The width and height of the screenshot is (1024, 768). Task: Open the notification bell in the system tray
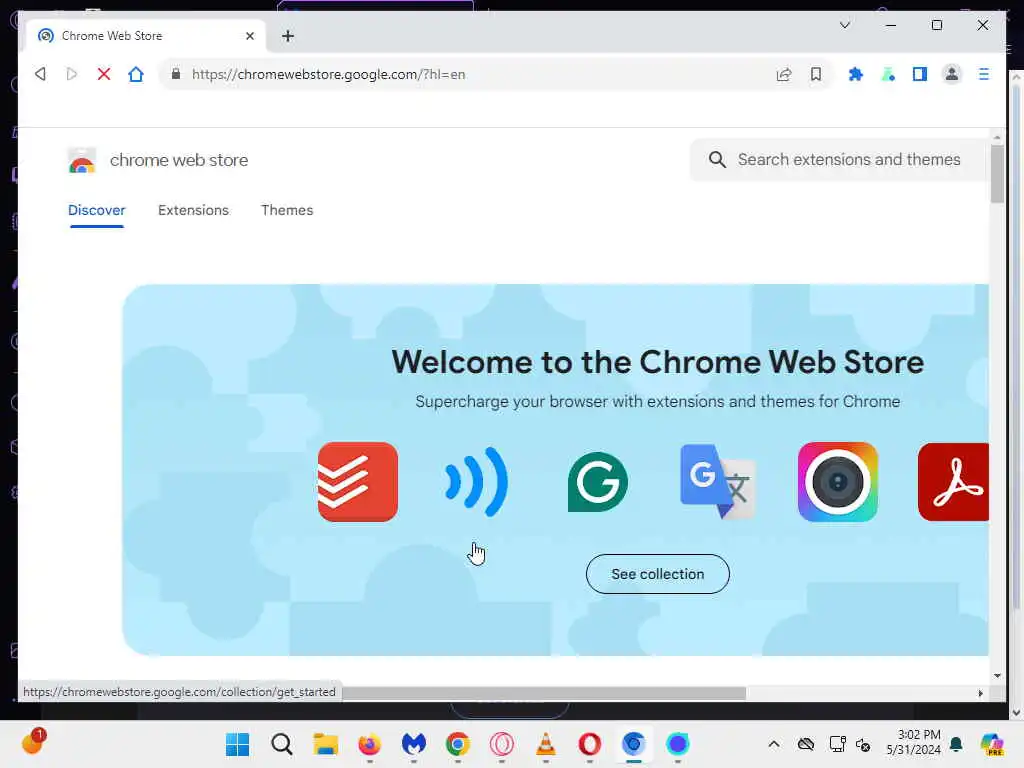pos(957,744)
